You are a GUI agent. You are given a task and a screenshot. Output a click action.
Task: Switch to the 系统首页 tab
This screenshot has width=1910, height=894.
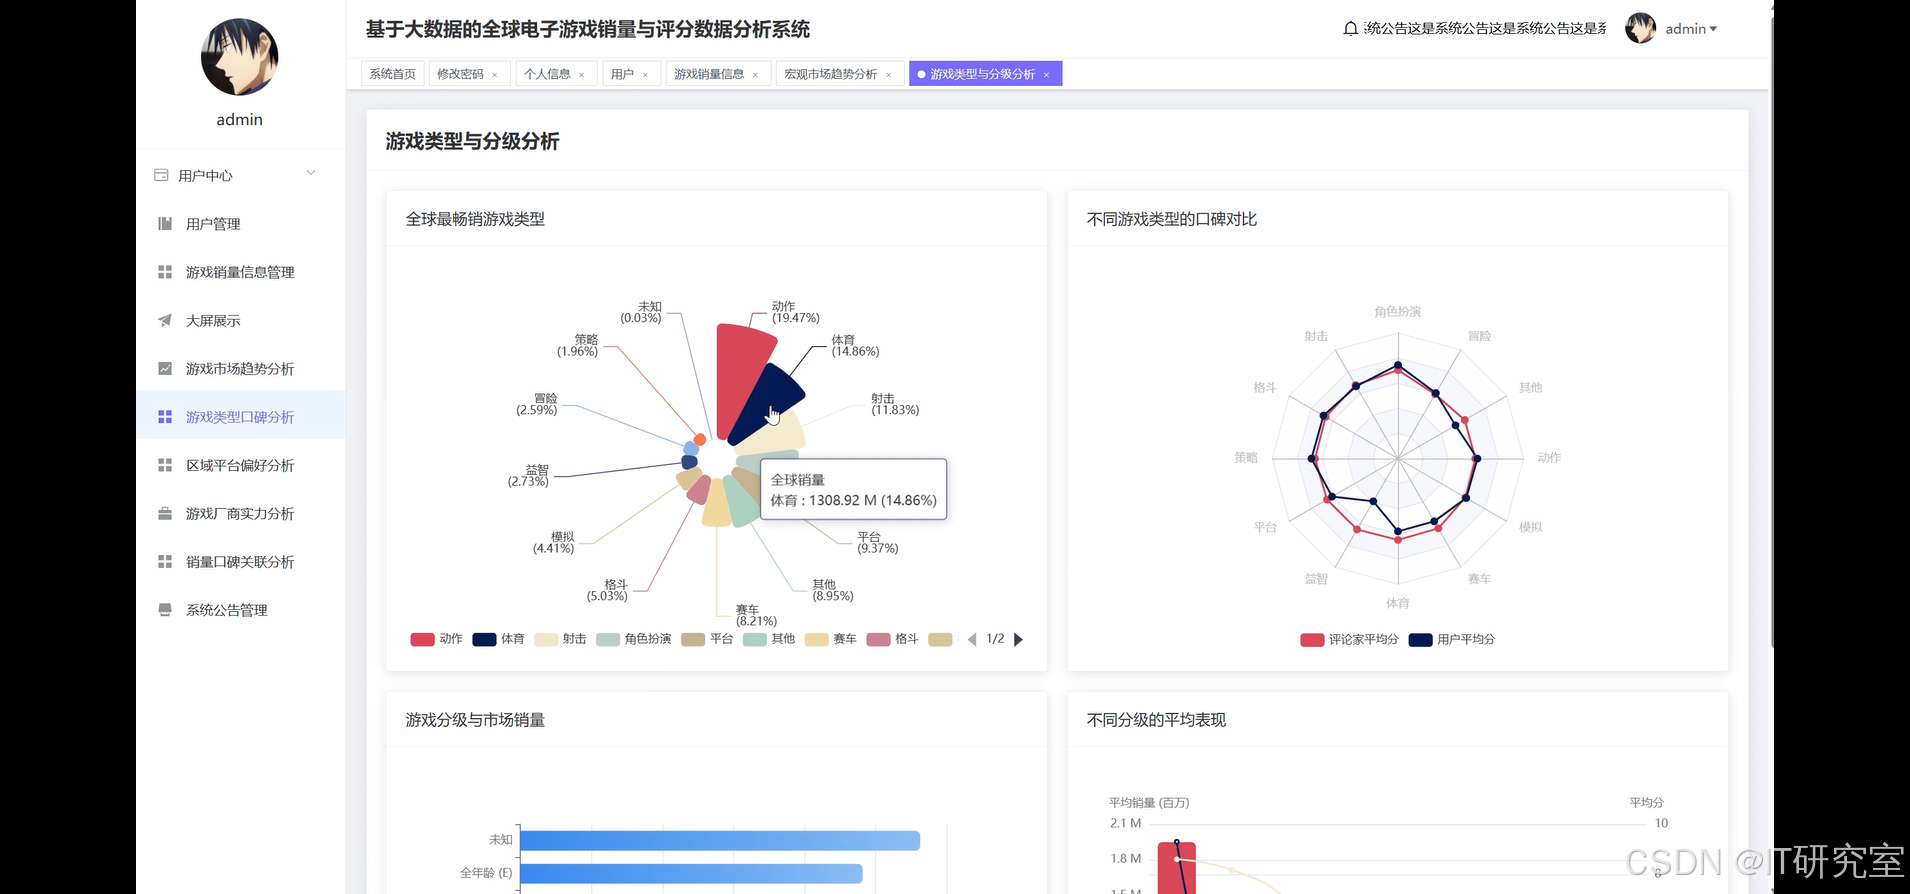(393, 74)
